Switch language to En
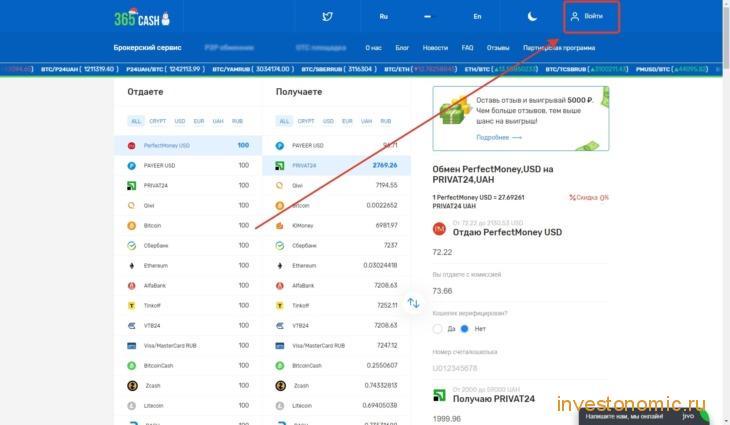730x425 pixels. [477, 16]
